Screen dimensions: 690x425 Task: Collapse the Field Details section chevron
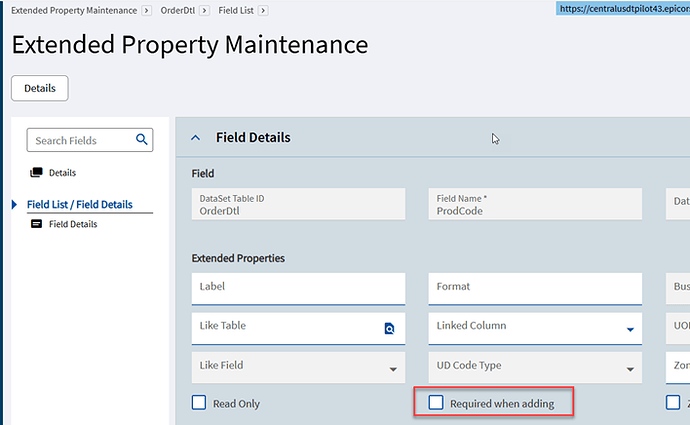(195, 138)
